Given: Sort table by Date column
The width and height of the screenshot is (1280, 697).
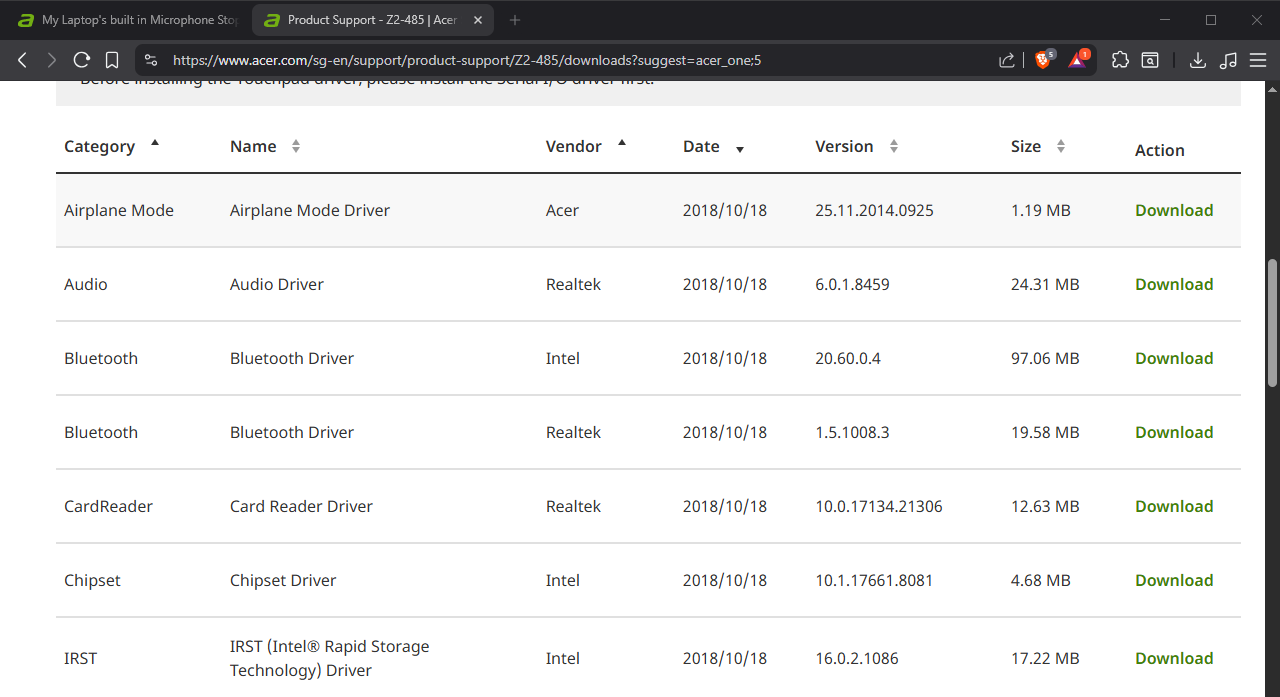Looking at the screenshot, I should pos(714,147).
